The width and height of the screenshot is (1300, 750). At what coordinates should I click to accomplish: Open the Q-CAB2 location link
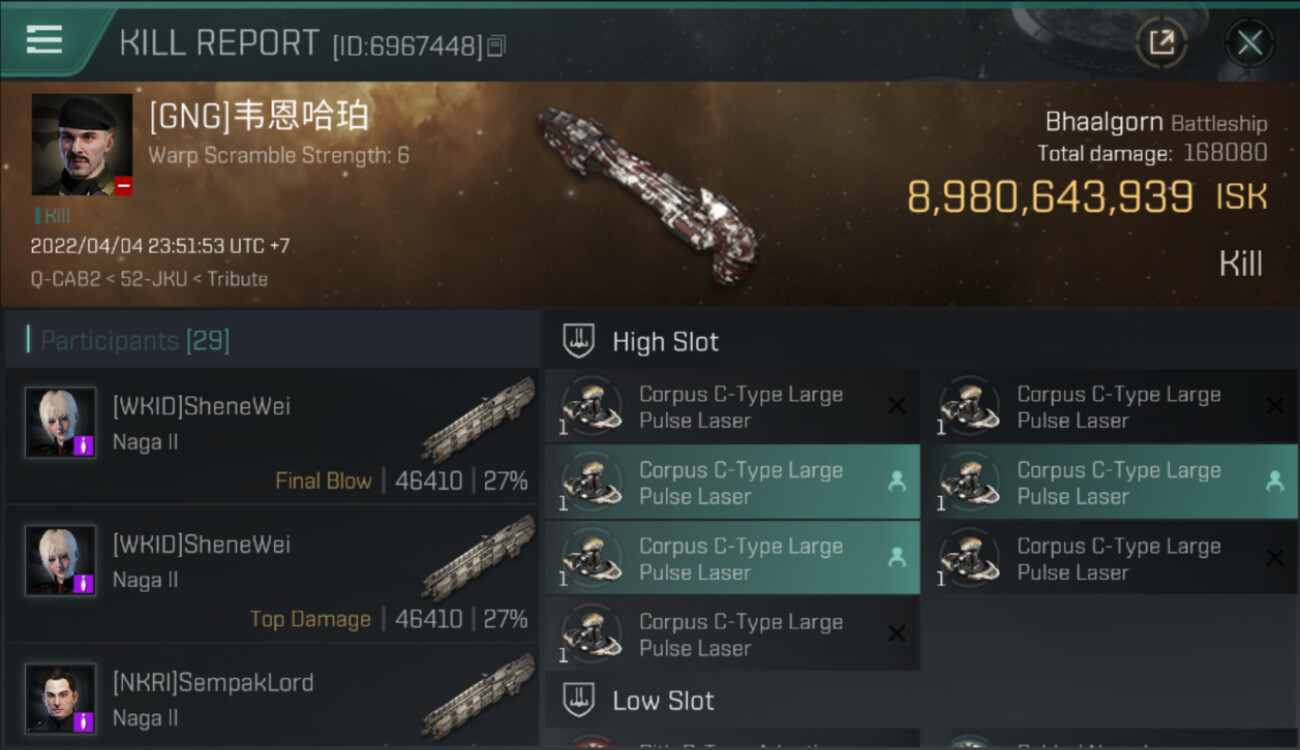click(65, 279)
